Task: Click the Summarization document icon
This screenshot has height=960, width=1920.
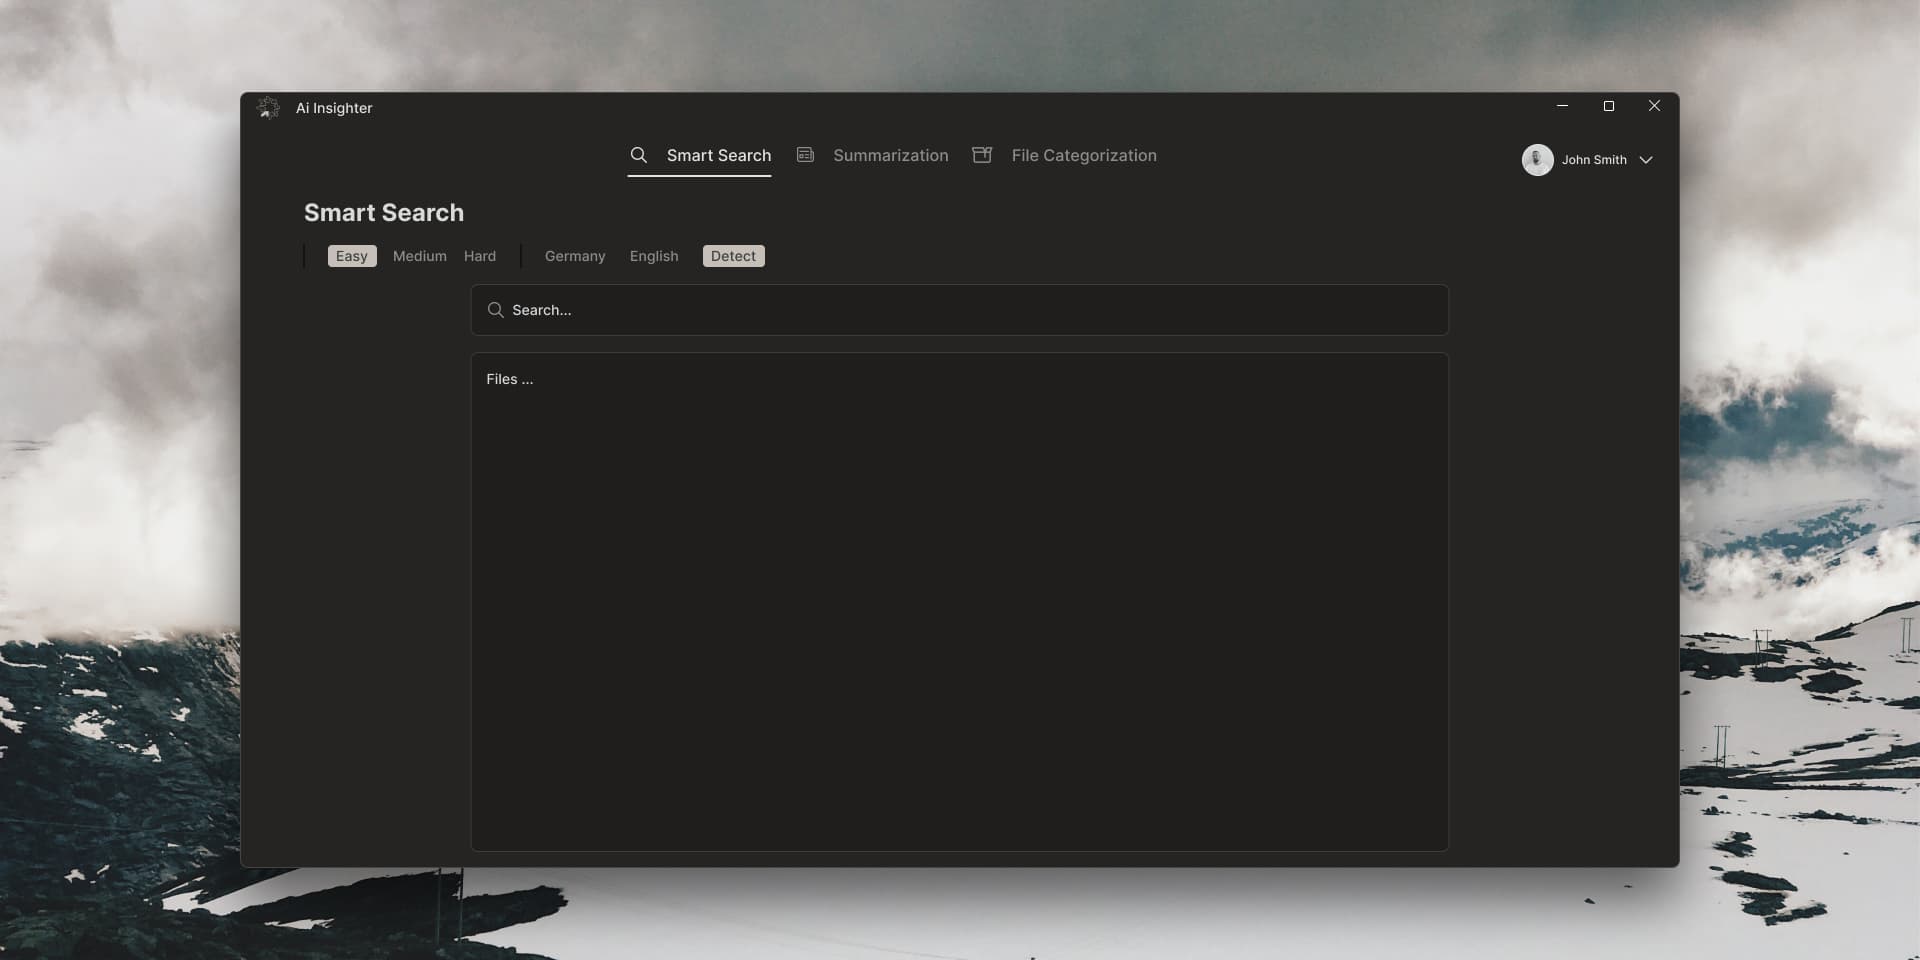Action: [x=805, y=155]
